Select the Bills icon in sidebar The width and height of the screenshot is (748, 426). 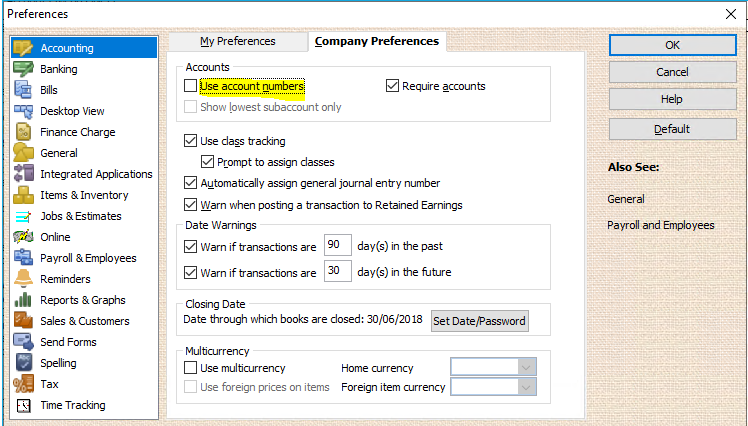(23, 90)
